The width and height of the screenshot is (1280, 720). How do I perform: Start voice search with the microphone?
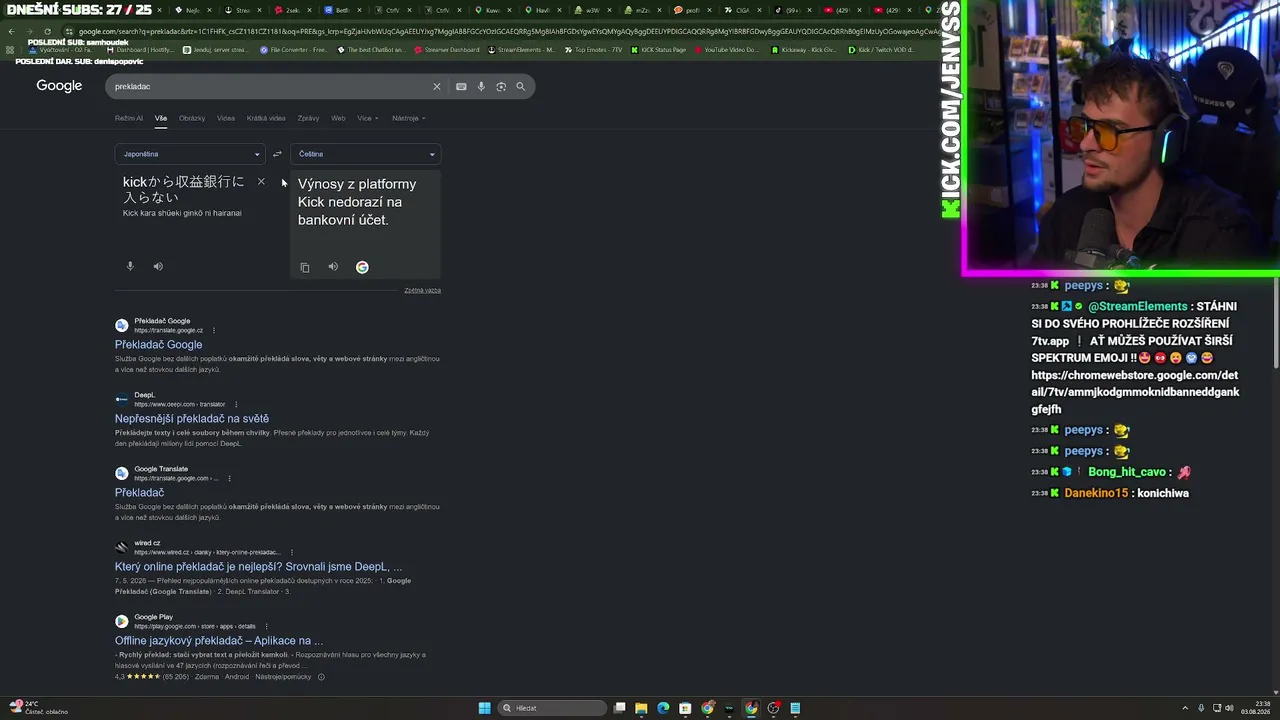pos(481,86)
